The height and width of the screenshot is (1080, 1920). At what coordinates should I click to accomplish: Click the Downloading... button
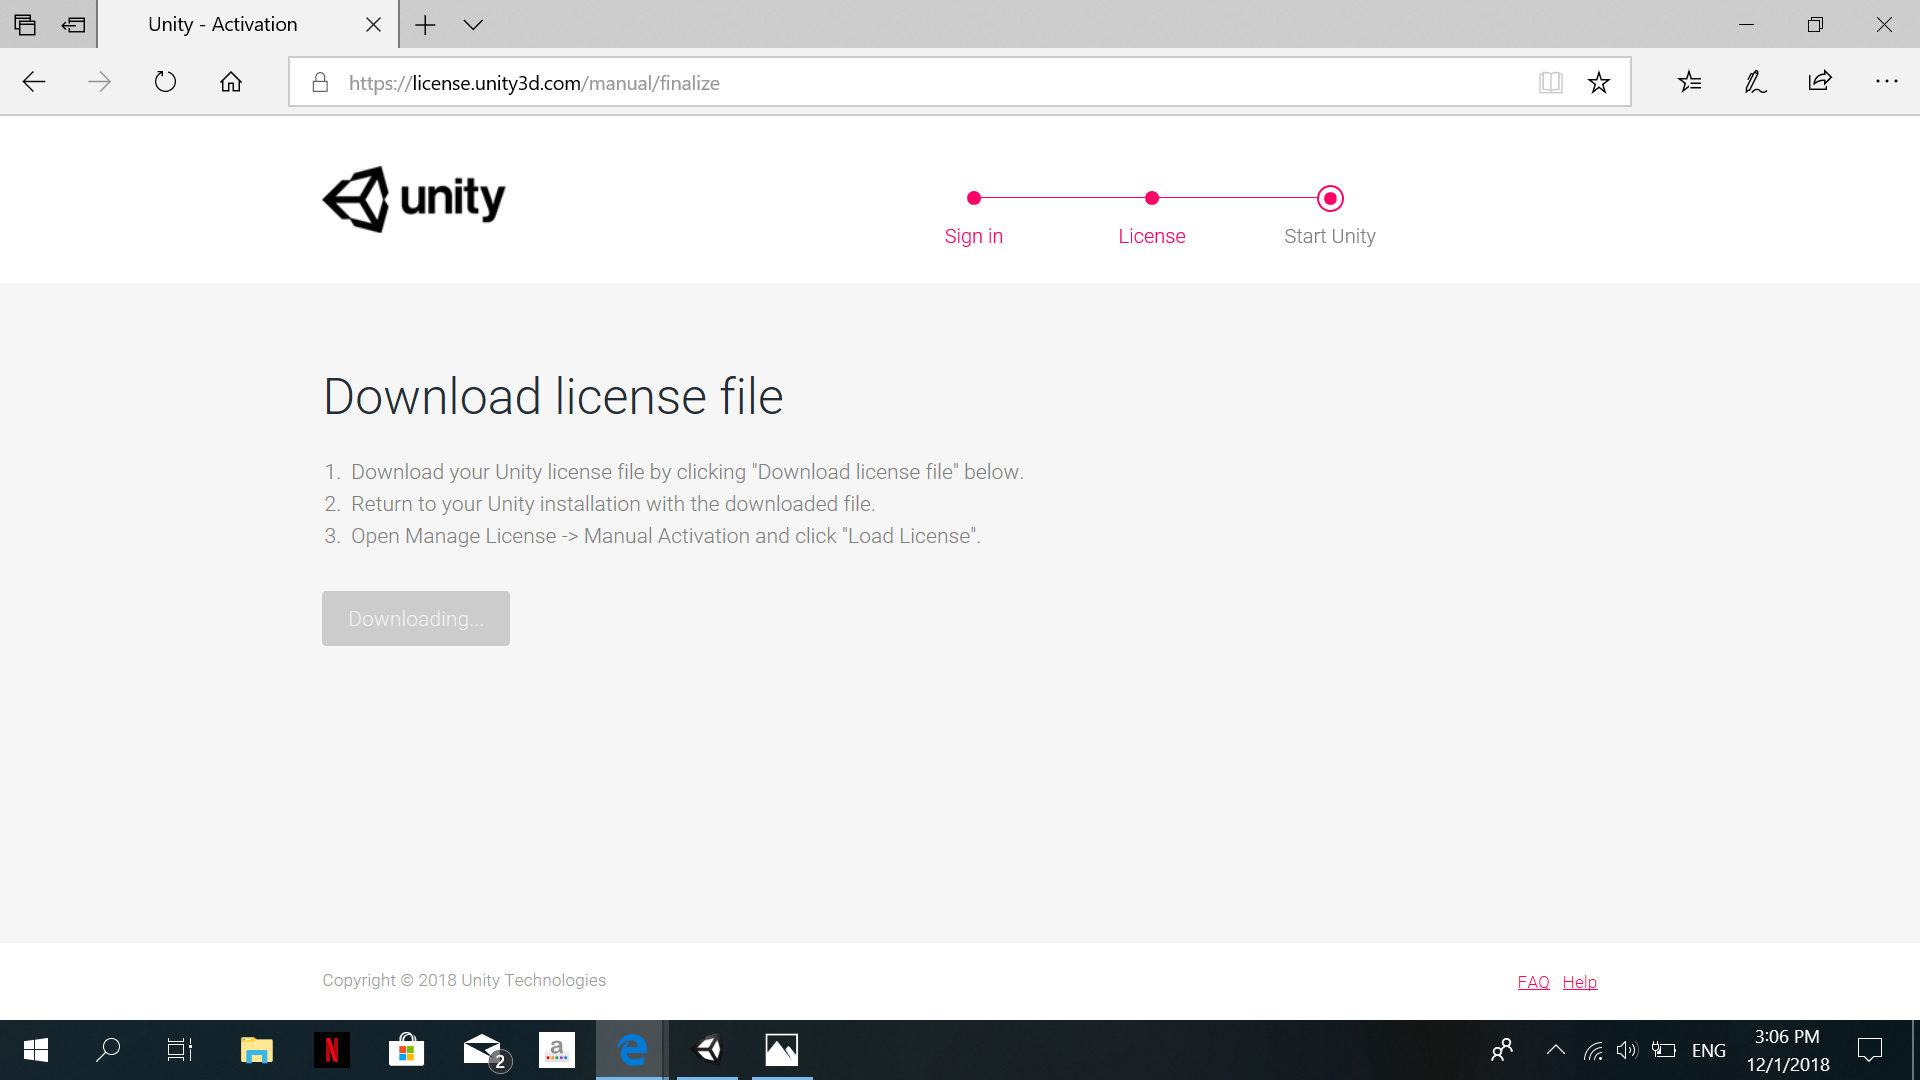416,619
